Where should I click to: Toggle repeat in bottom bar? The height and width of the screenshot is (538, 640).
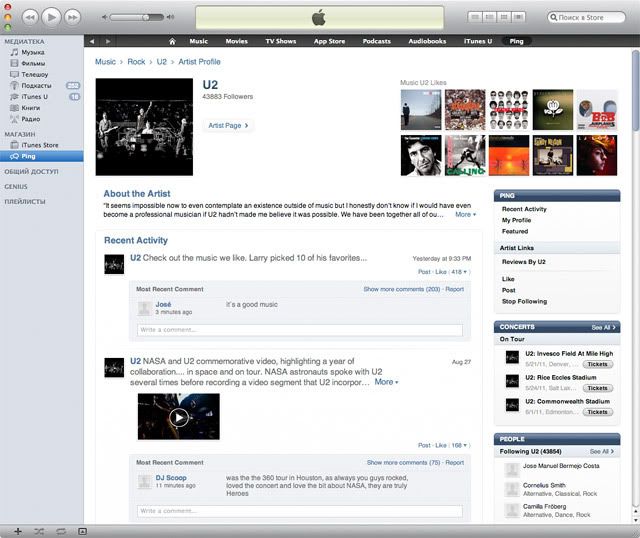tap(61, 531)
